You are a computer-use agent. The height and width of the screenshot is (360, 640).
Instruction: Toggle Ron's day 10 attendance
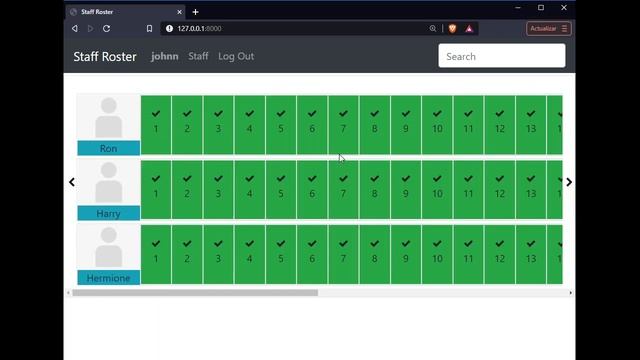(437, 125)
